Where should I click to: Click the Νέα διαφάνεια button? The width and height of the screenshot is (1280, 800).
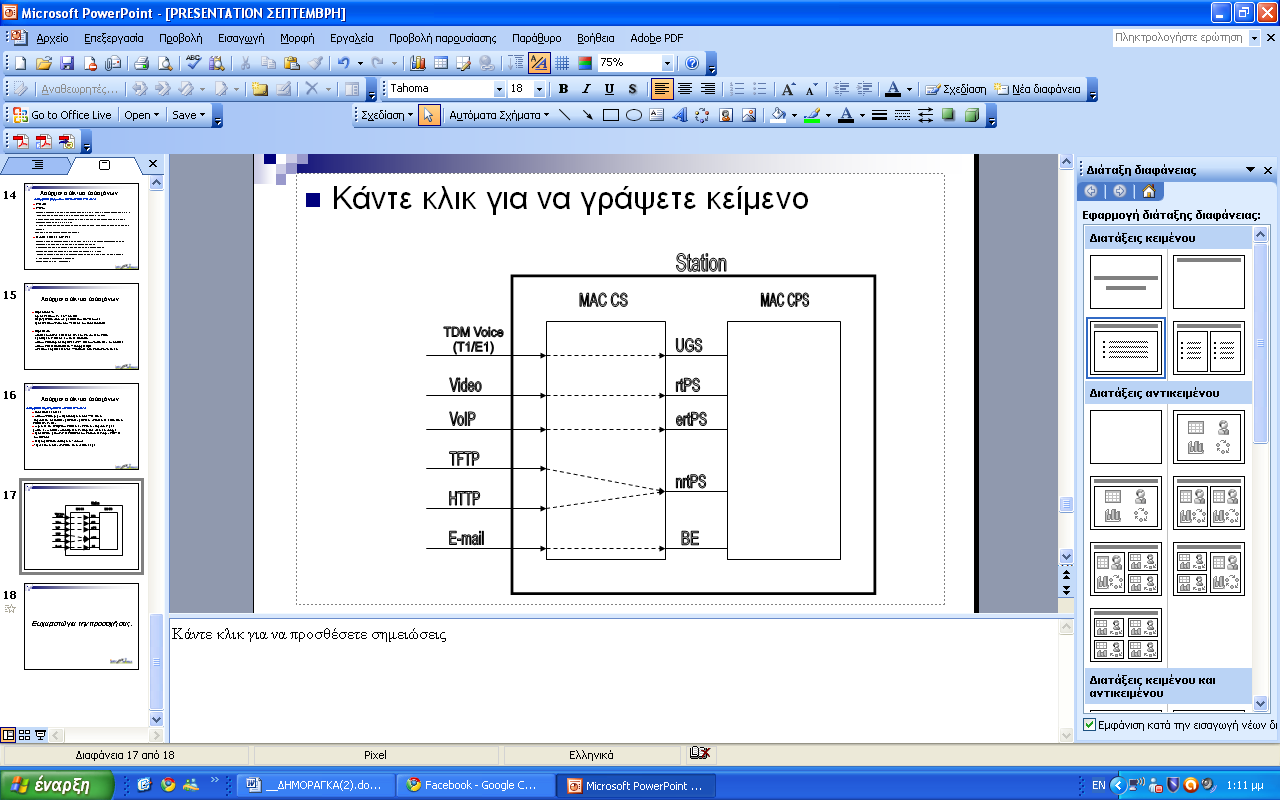coord(1037,89)
